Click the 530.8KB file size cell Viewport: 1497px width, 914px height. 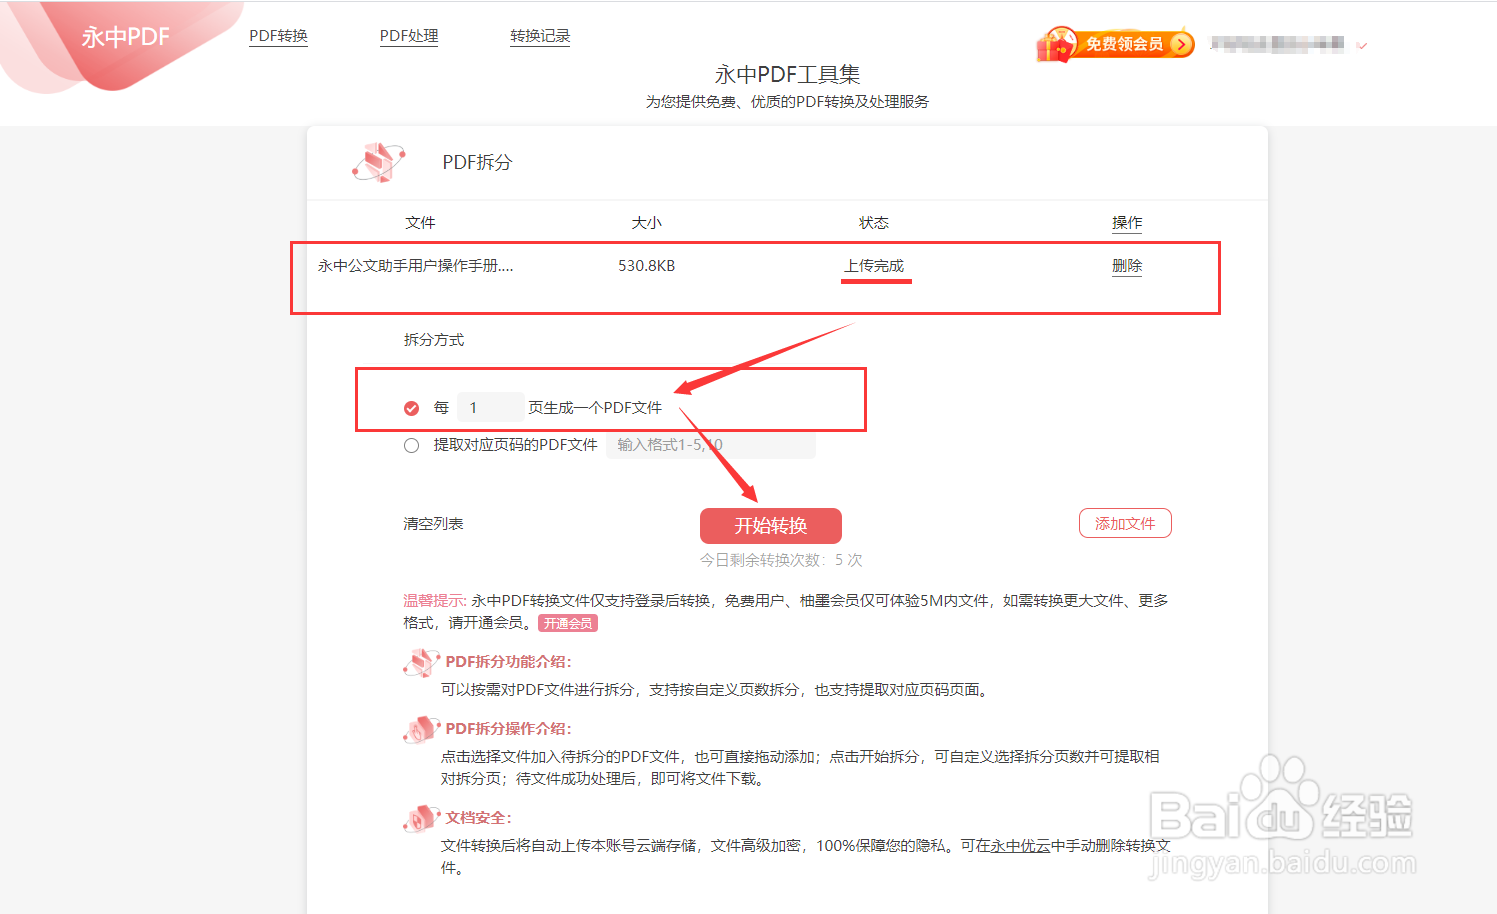(646, 266)
